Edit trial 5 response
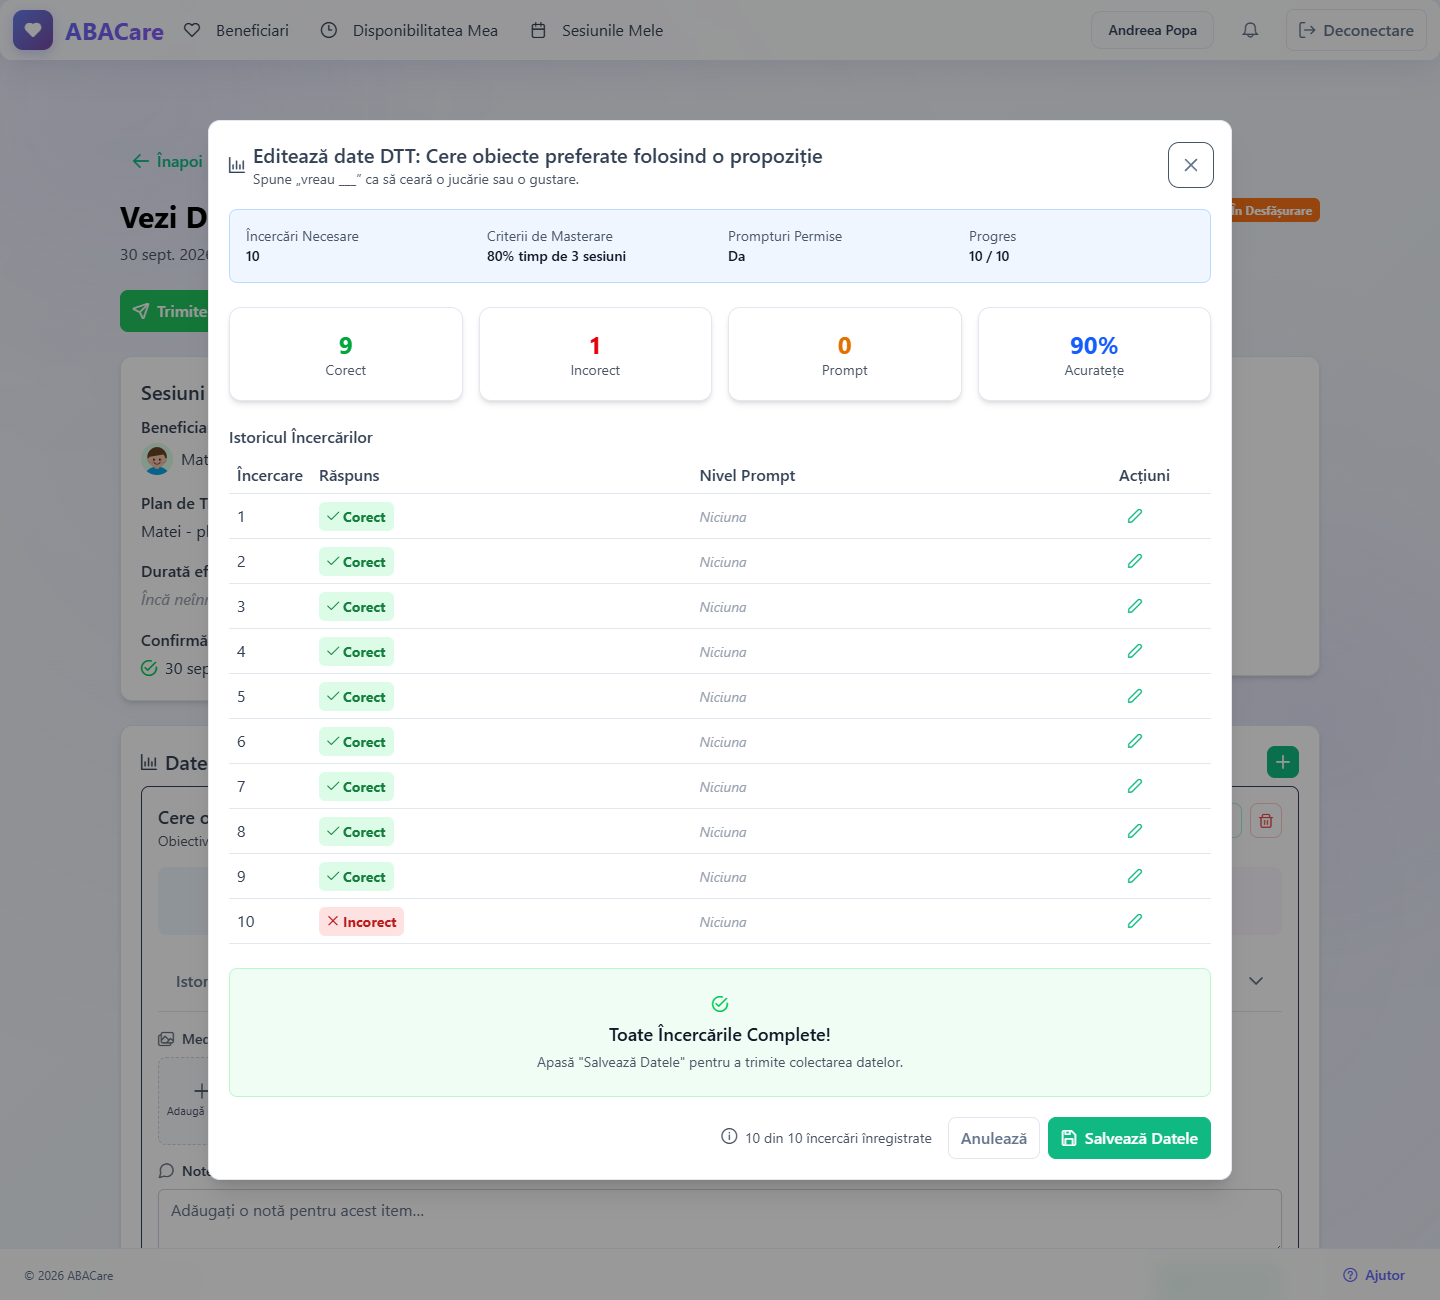Image resolution: width=1440 pixels, height=1300 pixels. pos(1134,696)
